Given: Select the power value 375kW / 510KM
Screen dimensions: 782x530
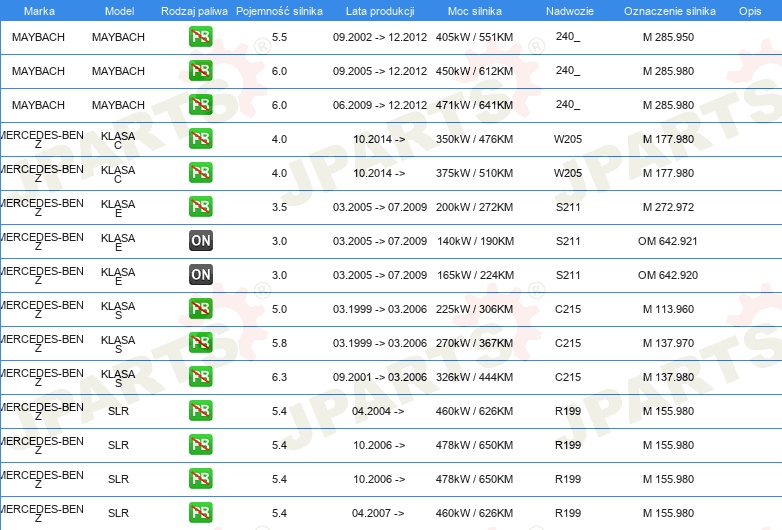Looking at the screenshot, I should tap(474, 173).
